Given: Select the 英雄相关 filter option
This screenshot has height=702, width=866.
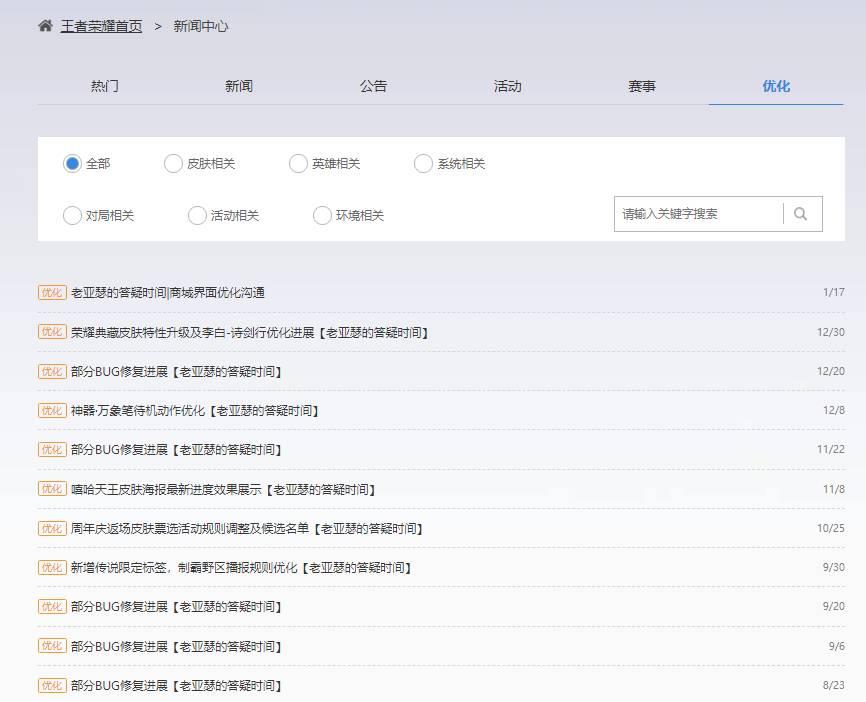Looking at the screenshot, I should [x=298, y=162].
